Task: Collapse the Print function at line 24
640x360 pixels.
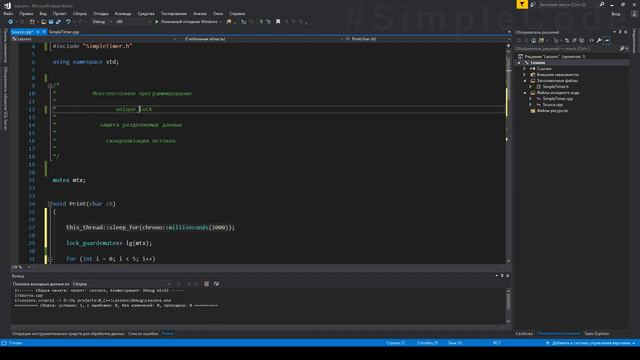Action: point(50,204)
